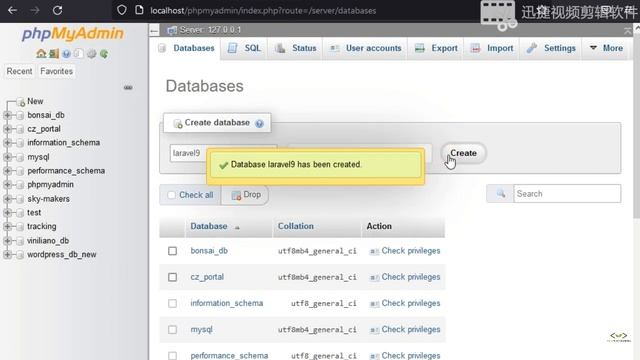Expand sky-makers tree node
The width and height of the screenshot is (640, 360).
tap(7, 199)
